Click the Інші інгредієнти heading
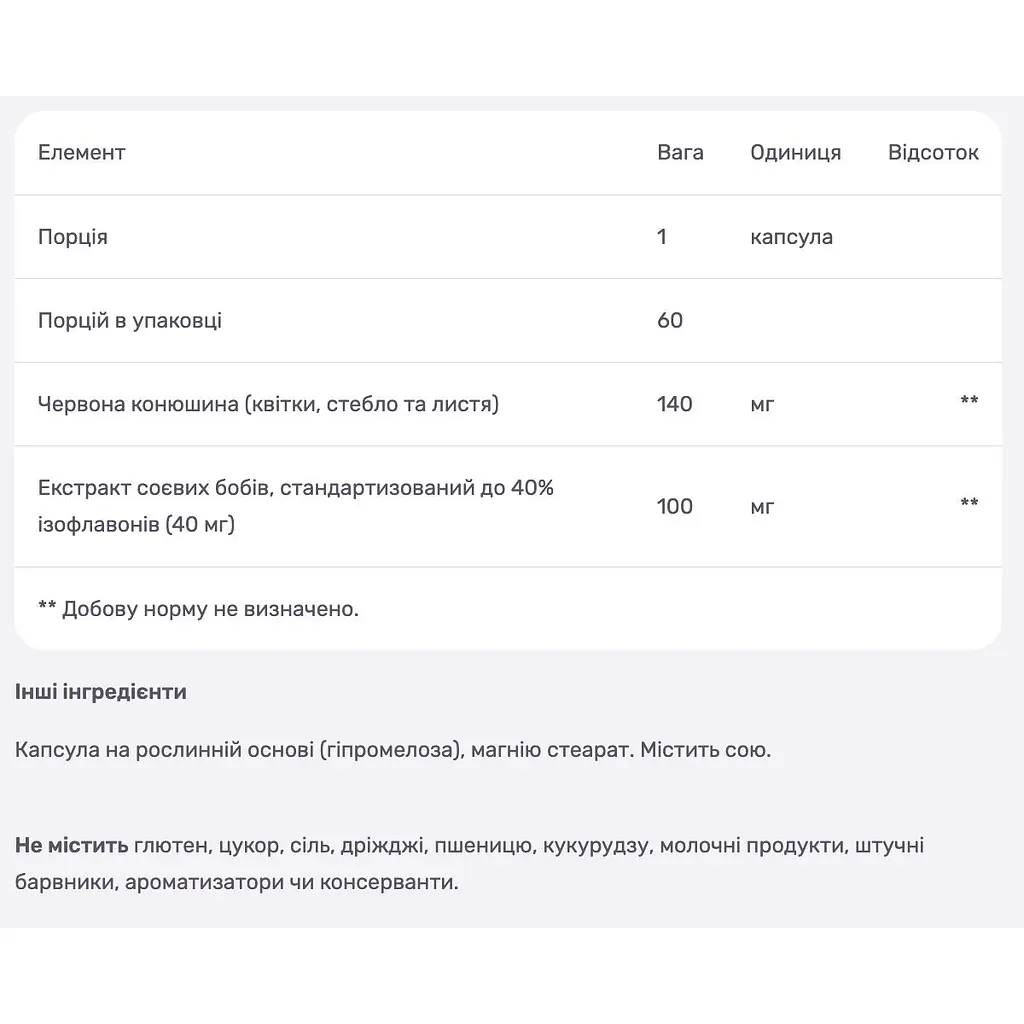Screen dimensions: 1024x1024 pos(101,692)
